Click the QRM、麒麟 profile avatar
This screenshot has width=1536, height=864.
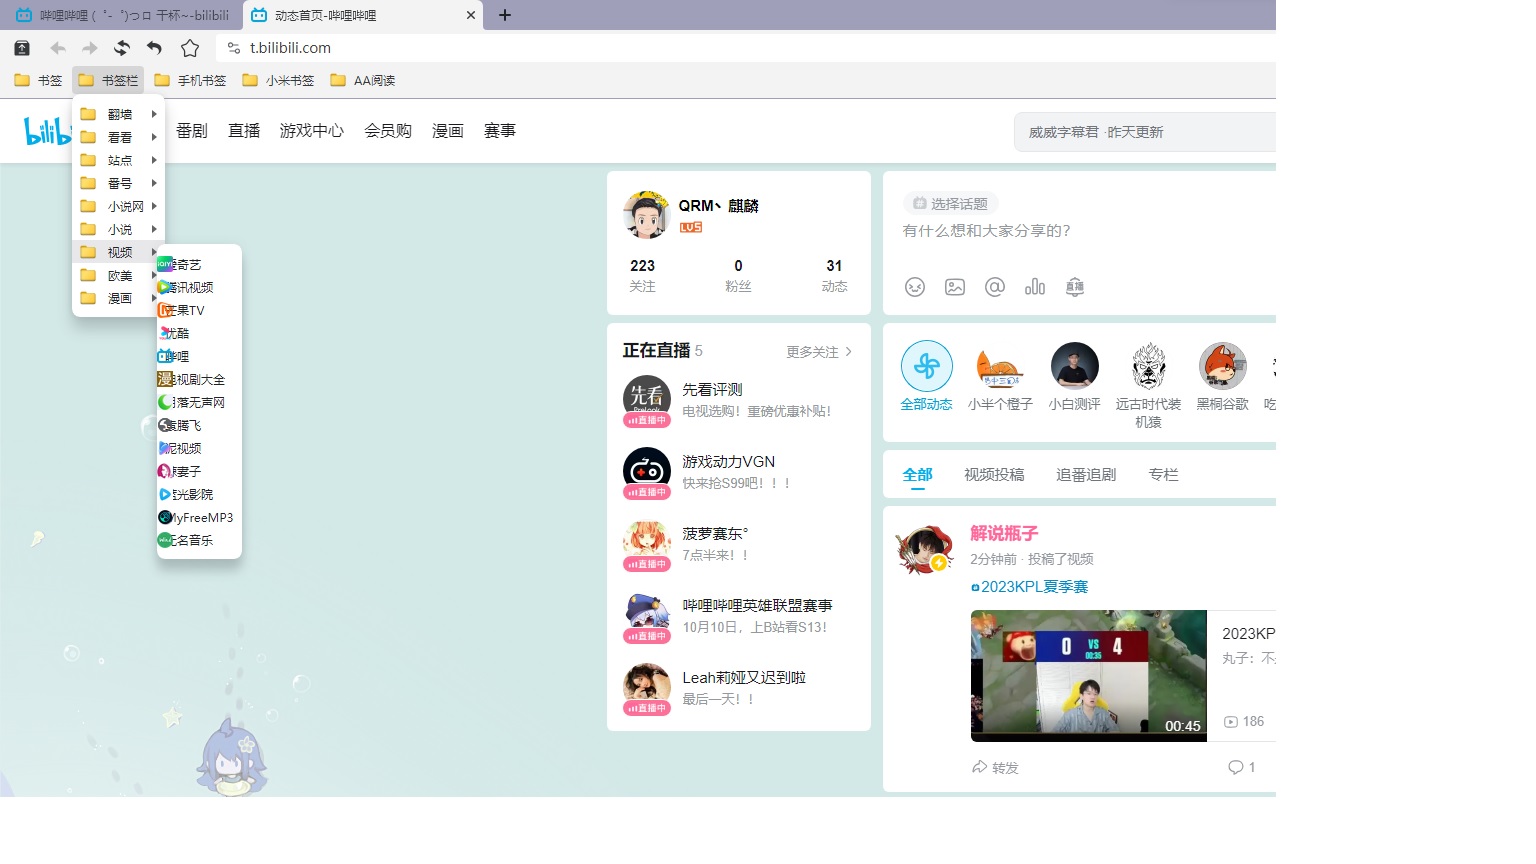click(x=646, y=214)
